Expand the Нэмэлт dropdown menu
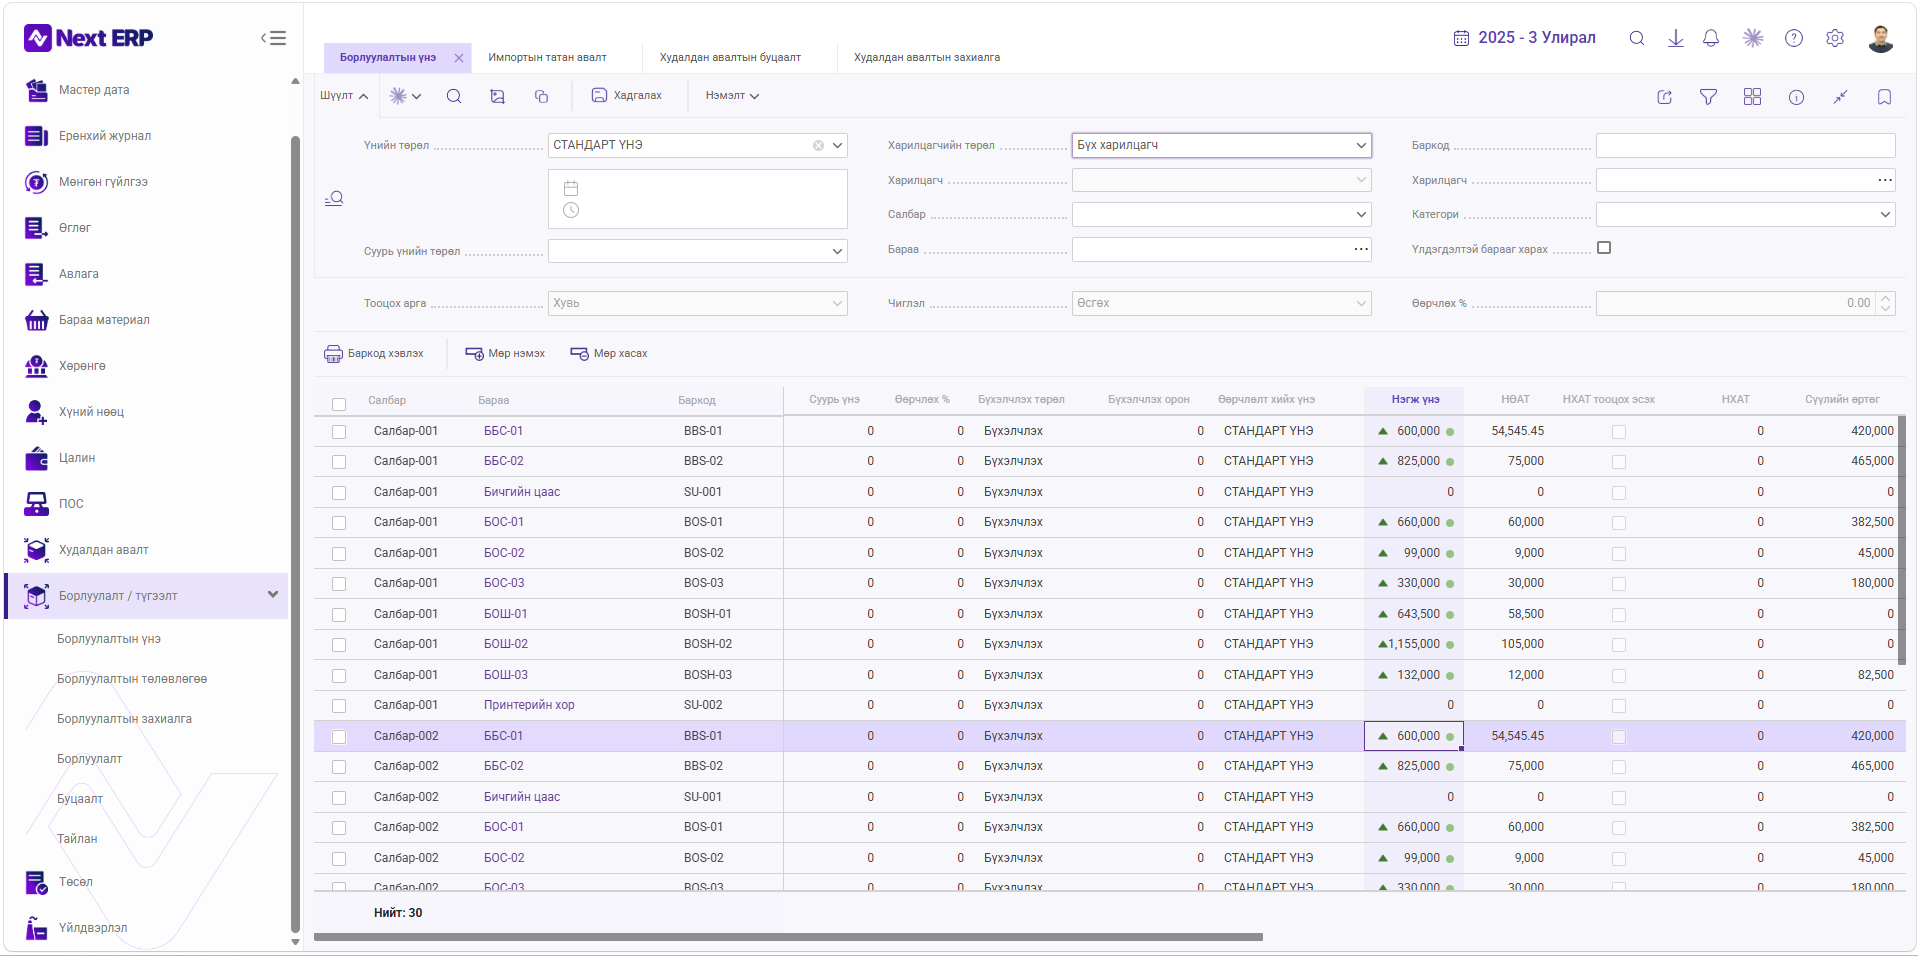Image resolution: width=1918 pixels, height=956 pixels. coord(732,96)
